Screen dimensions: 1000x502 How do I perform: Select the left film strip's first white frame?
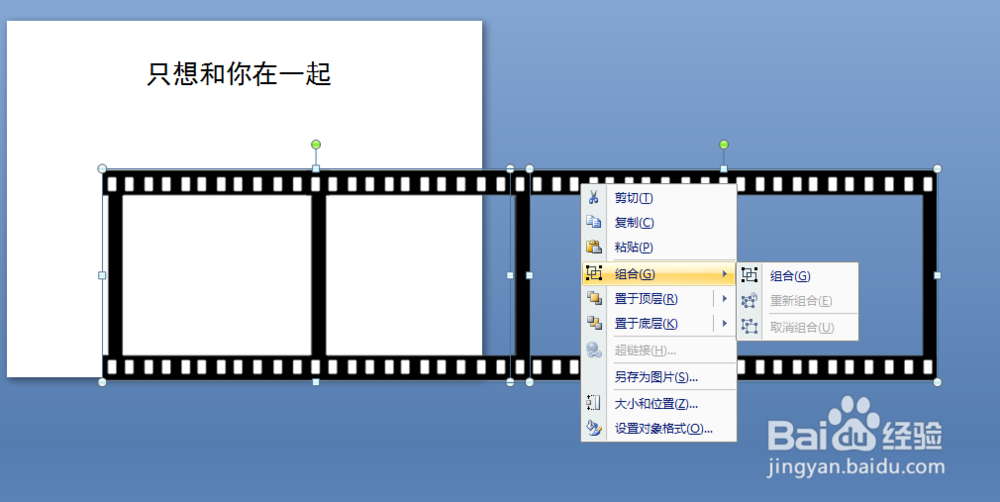(x=217, y=275)
